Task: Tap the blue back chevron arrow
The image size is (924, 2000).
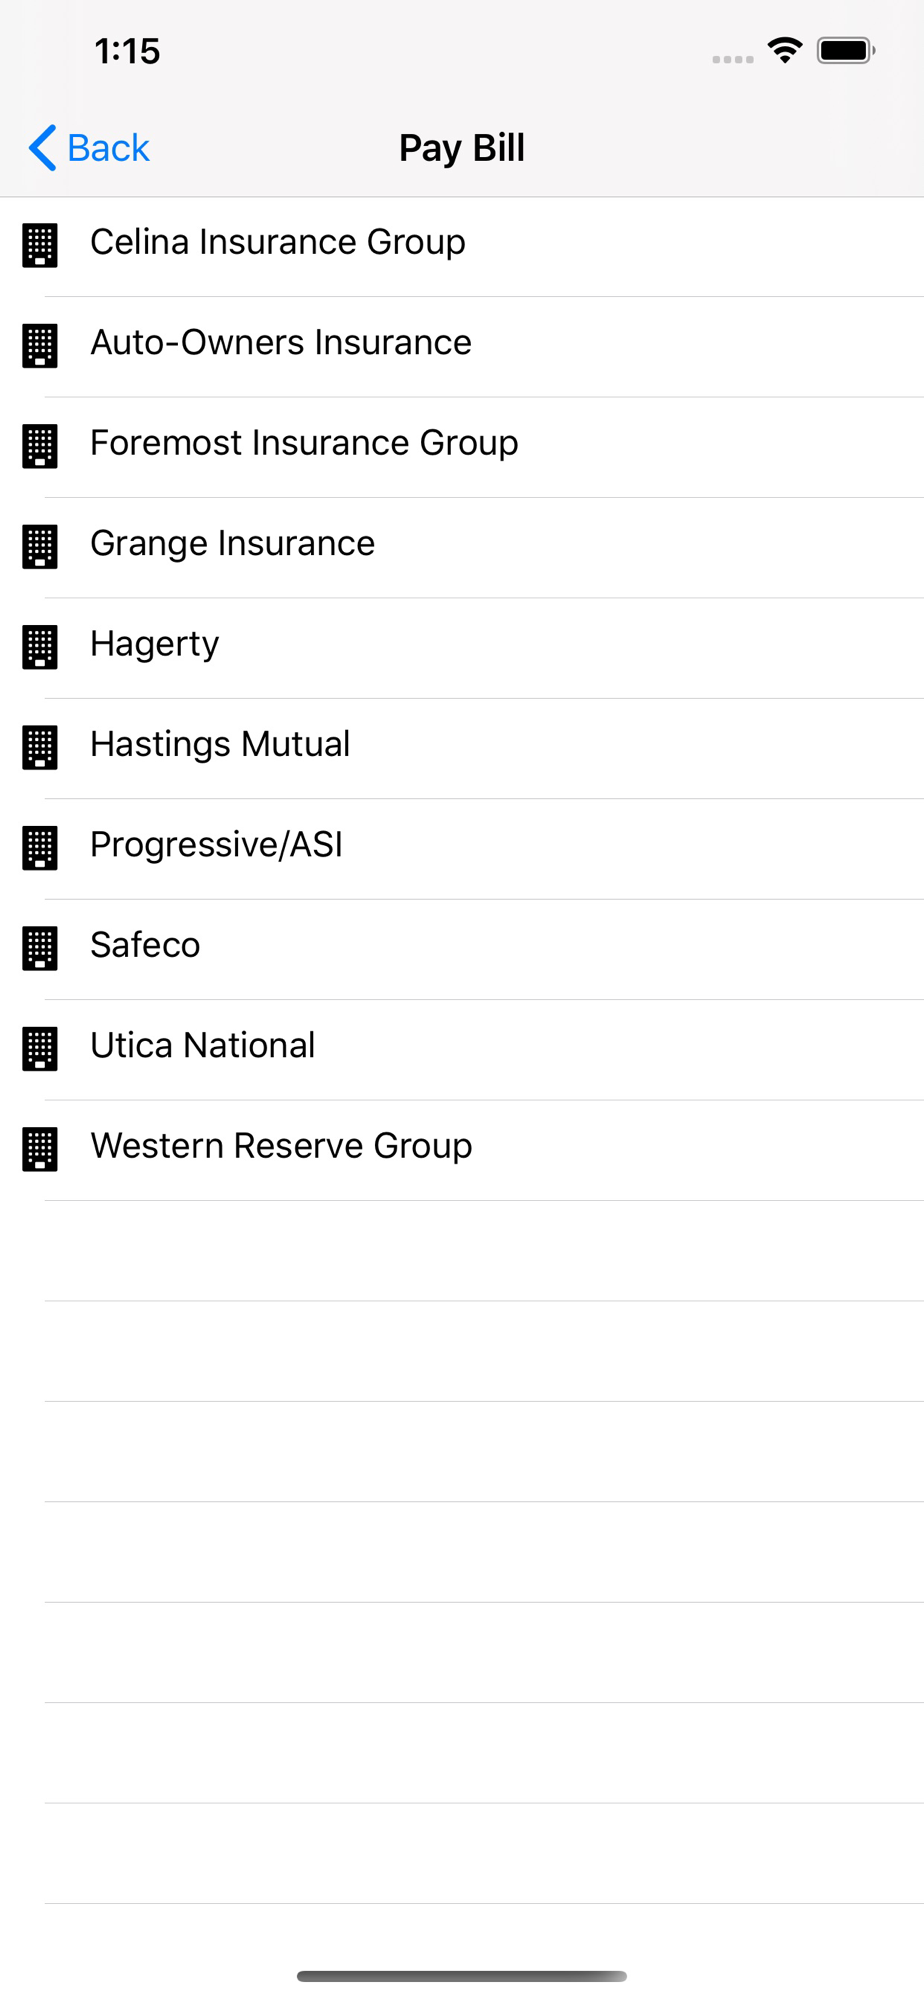Action: click(x=42, y=148)
